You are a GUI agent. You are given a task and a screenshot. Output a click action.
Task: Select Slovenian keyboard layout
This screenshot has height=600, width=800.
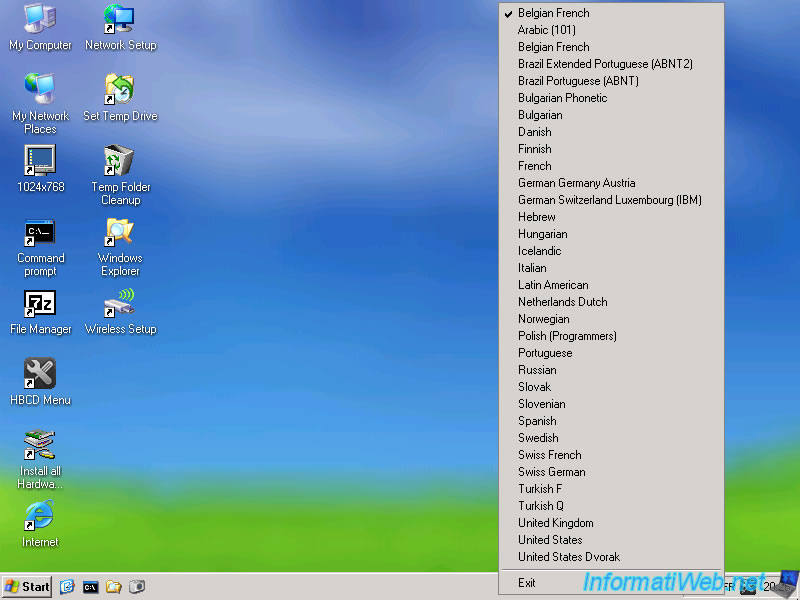pos(611,404)
